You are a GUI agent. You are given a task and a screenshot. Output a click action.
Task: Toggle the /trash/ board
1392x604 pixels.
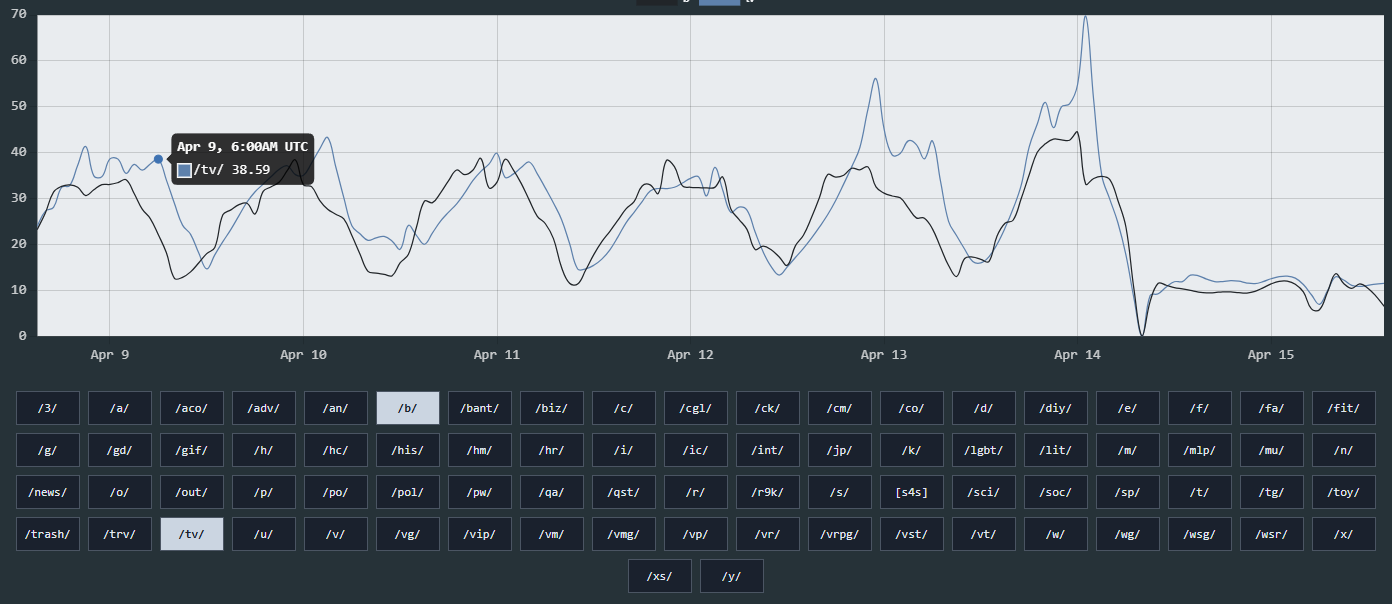tap(48, 534)
